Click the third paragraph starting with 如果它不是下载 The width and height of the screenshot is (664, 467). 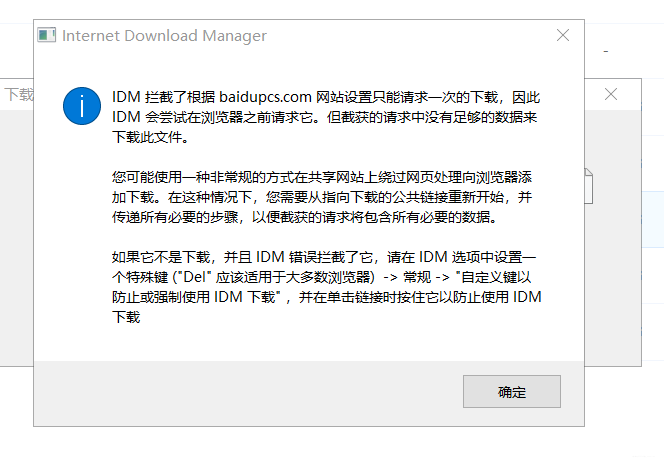pos(326,287)
